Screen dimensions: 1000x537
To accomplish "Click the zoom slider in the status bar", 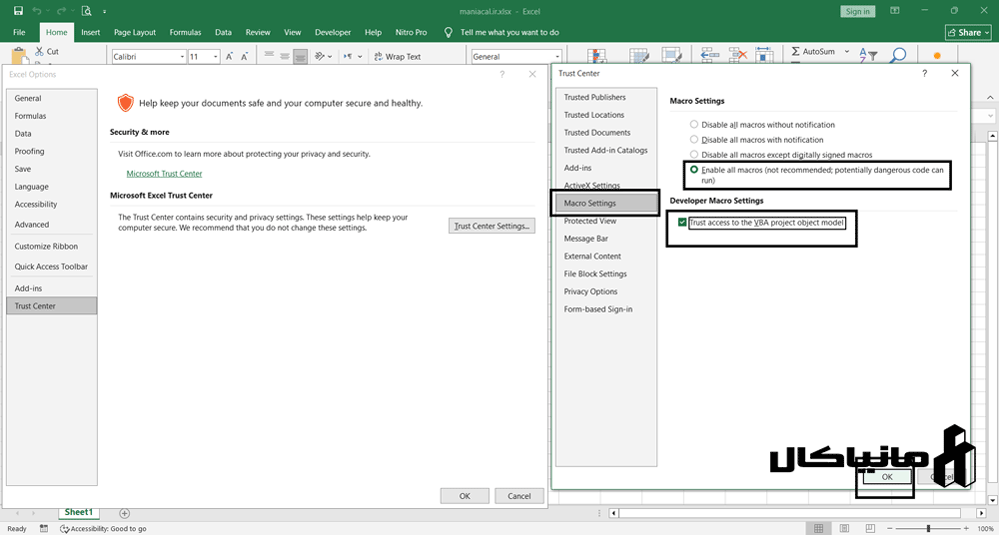I will tap(928, 528).
